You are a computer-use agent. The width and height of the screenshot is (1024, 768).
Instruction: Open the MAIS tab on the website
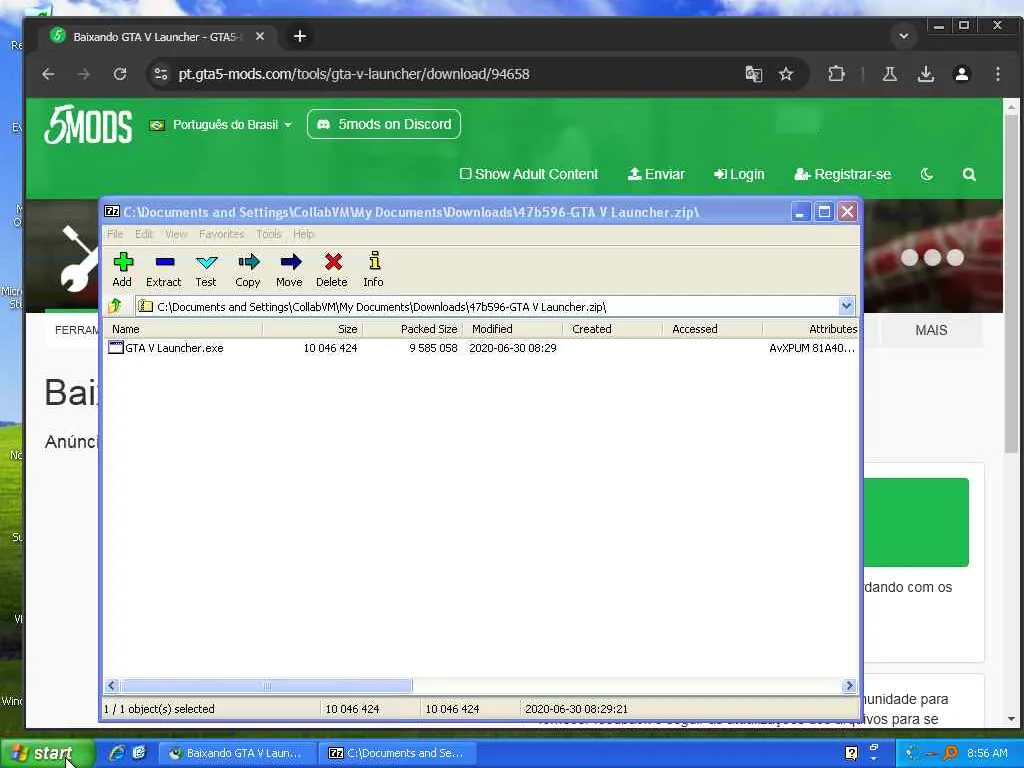(931, 330)
